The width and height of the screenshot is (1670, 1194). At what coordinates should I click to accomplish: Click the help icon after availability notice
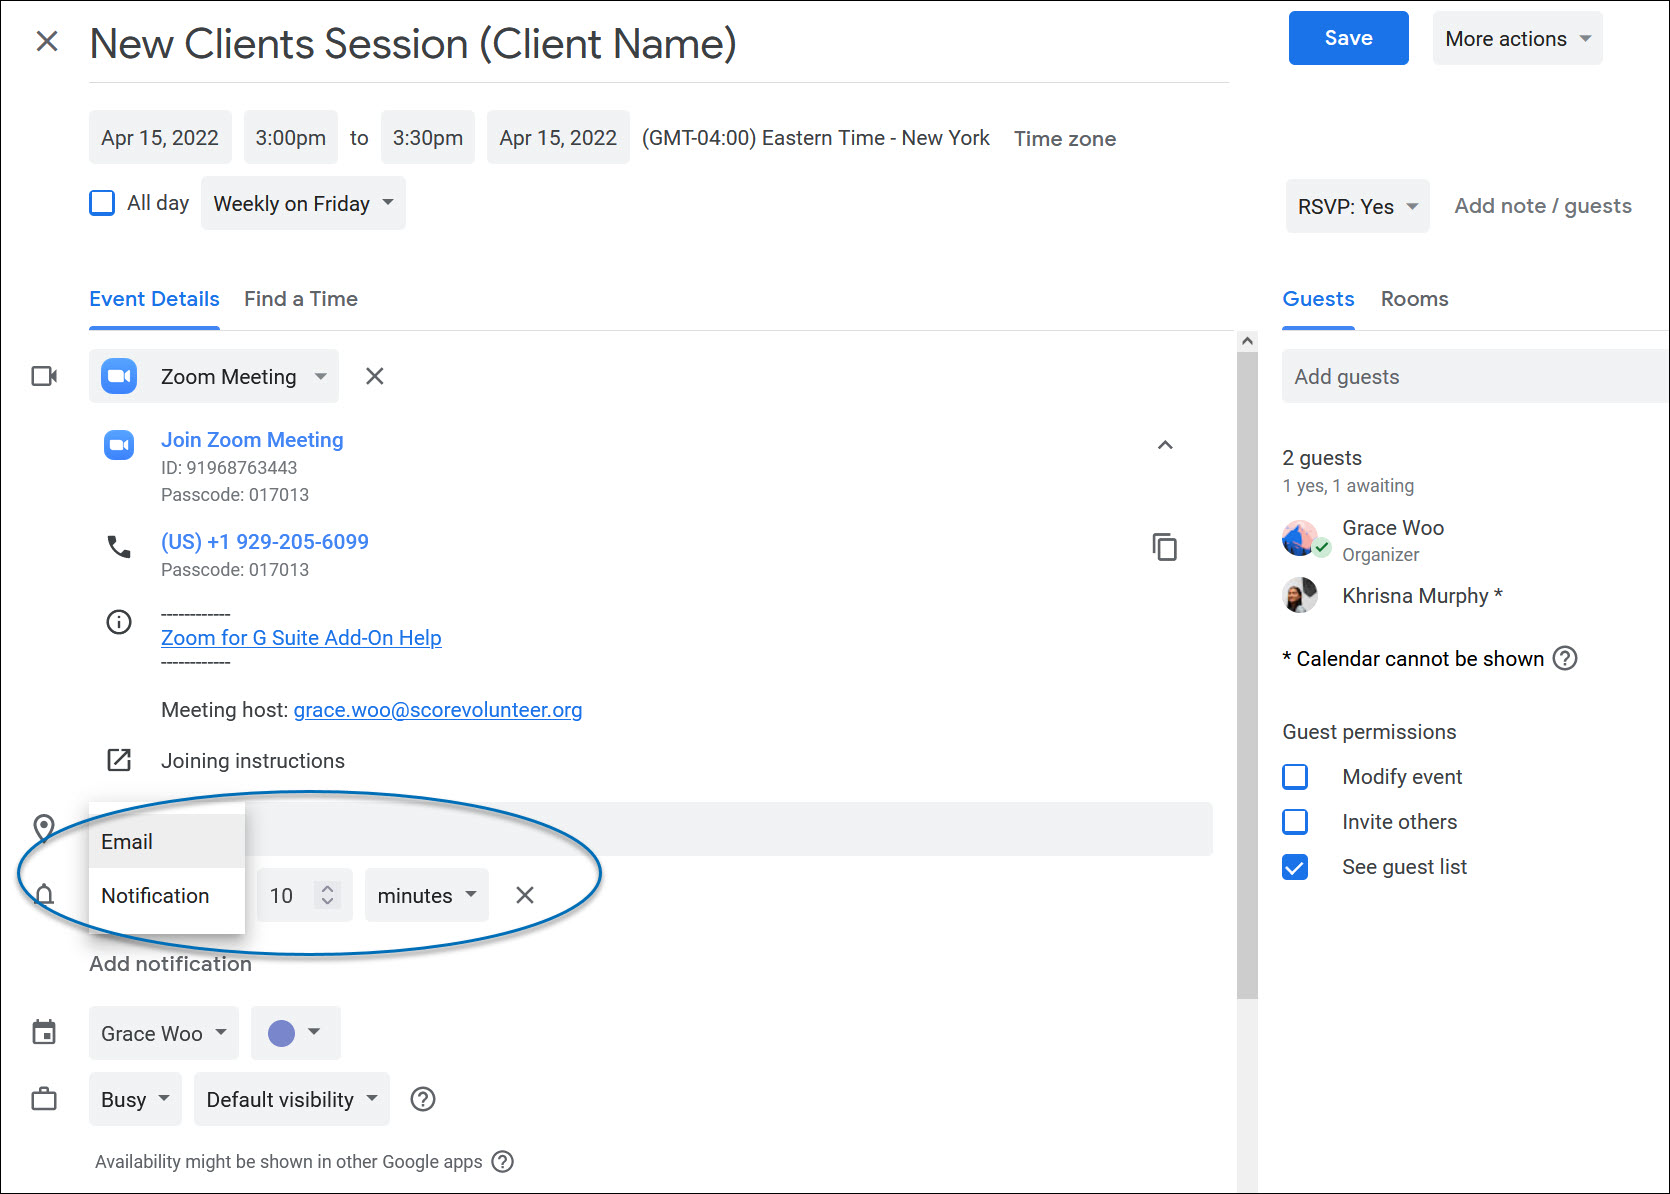point(503,1161)
